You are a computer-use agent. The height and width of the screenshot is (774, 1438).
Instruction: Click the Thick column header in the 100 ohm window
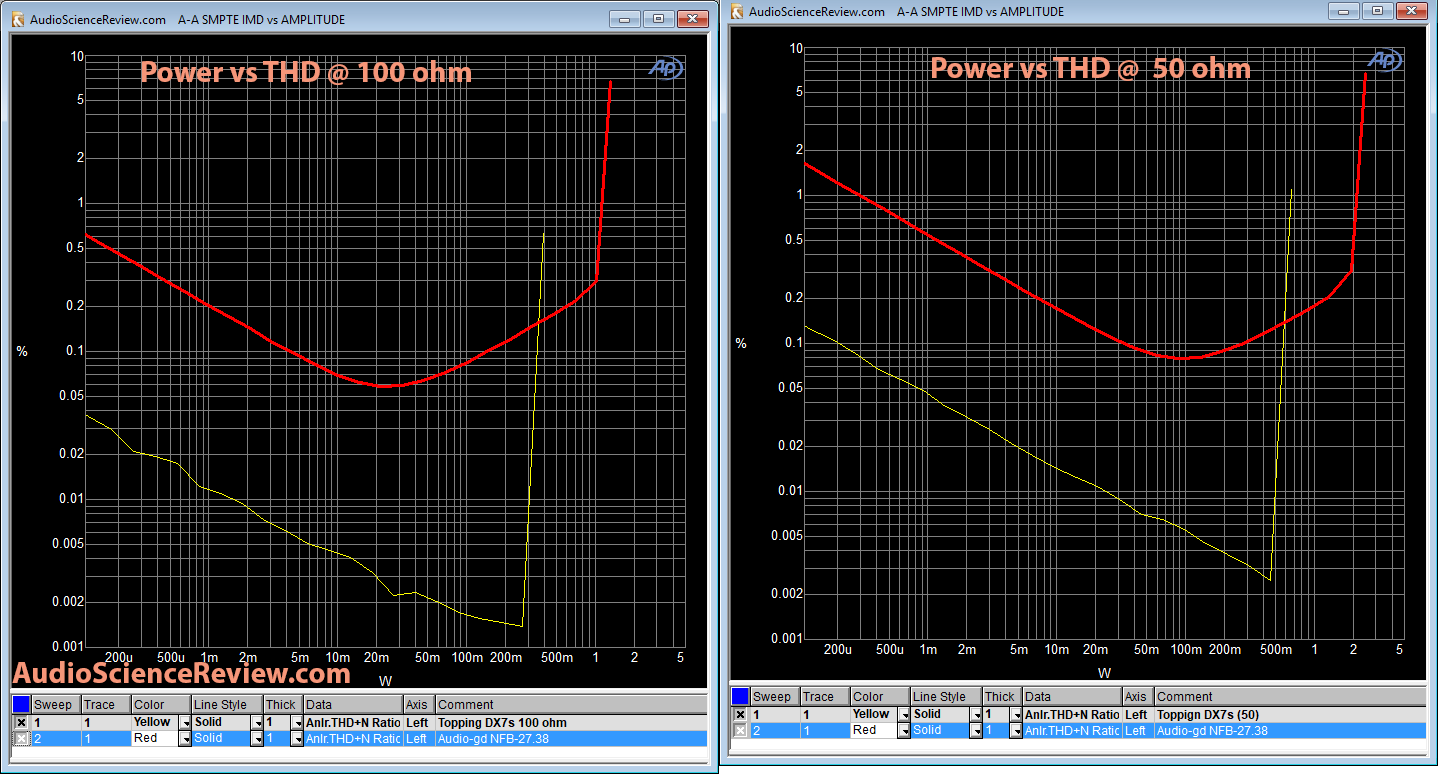(x=283, y=704)
